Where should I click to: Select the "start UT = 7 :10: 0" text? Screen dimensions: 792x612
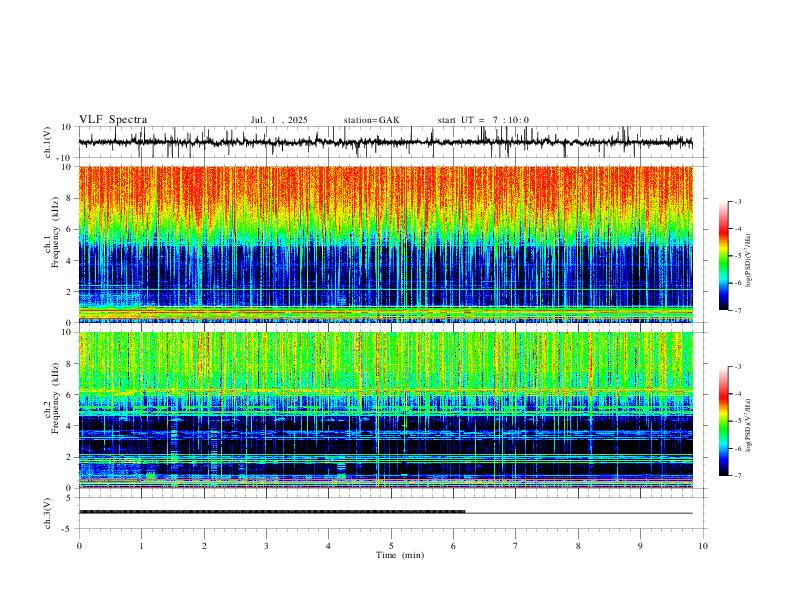pyautogui.click(x=483, y=120)
